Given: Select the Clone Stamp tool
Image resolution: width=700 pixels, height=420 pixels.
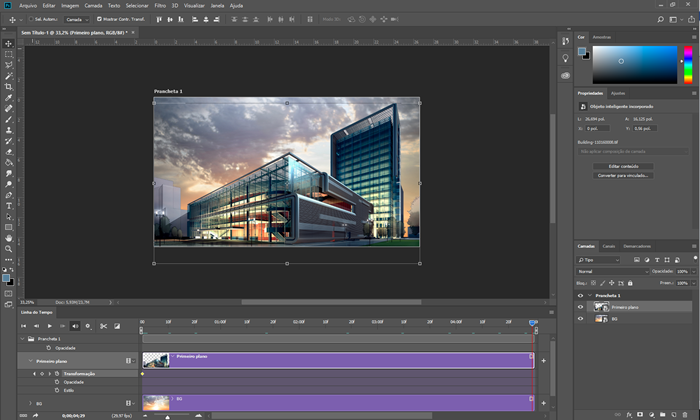Looking at the screenshot, I should tap(8, 130).
